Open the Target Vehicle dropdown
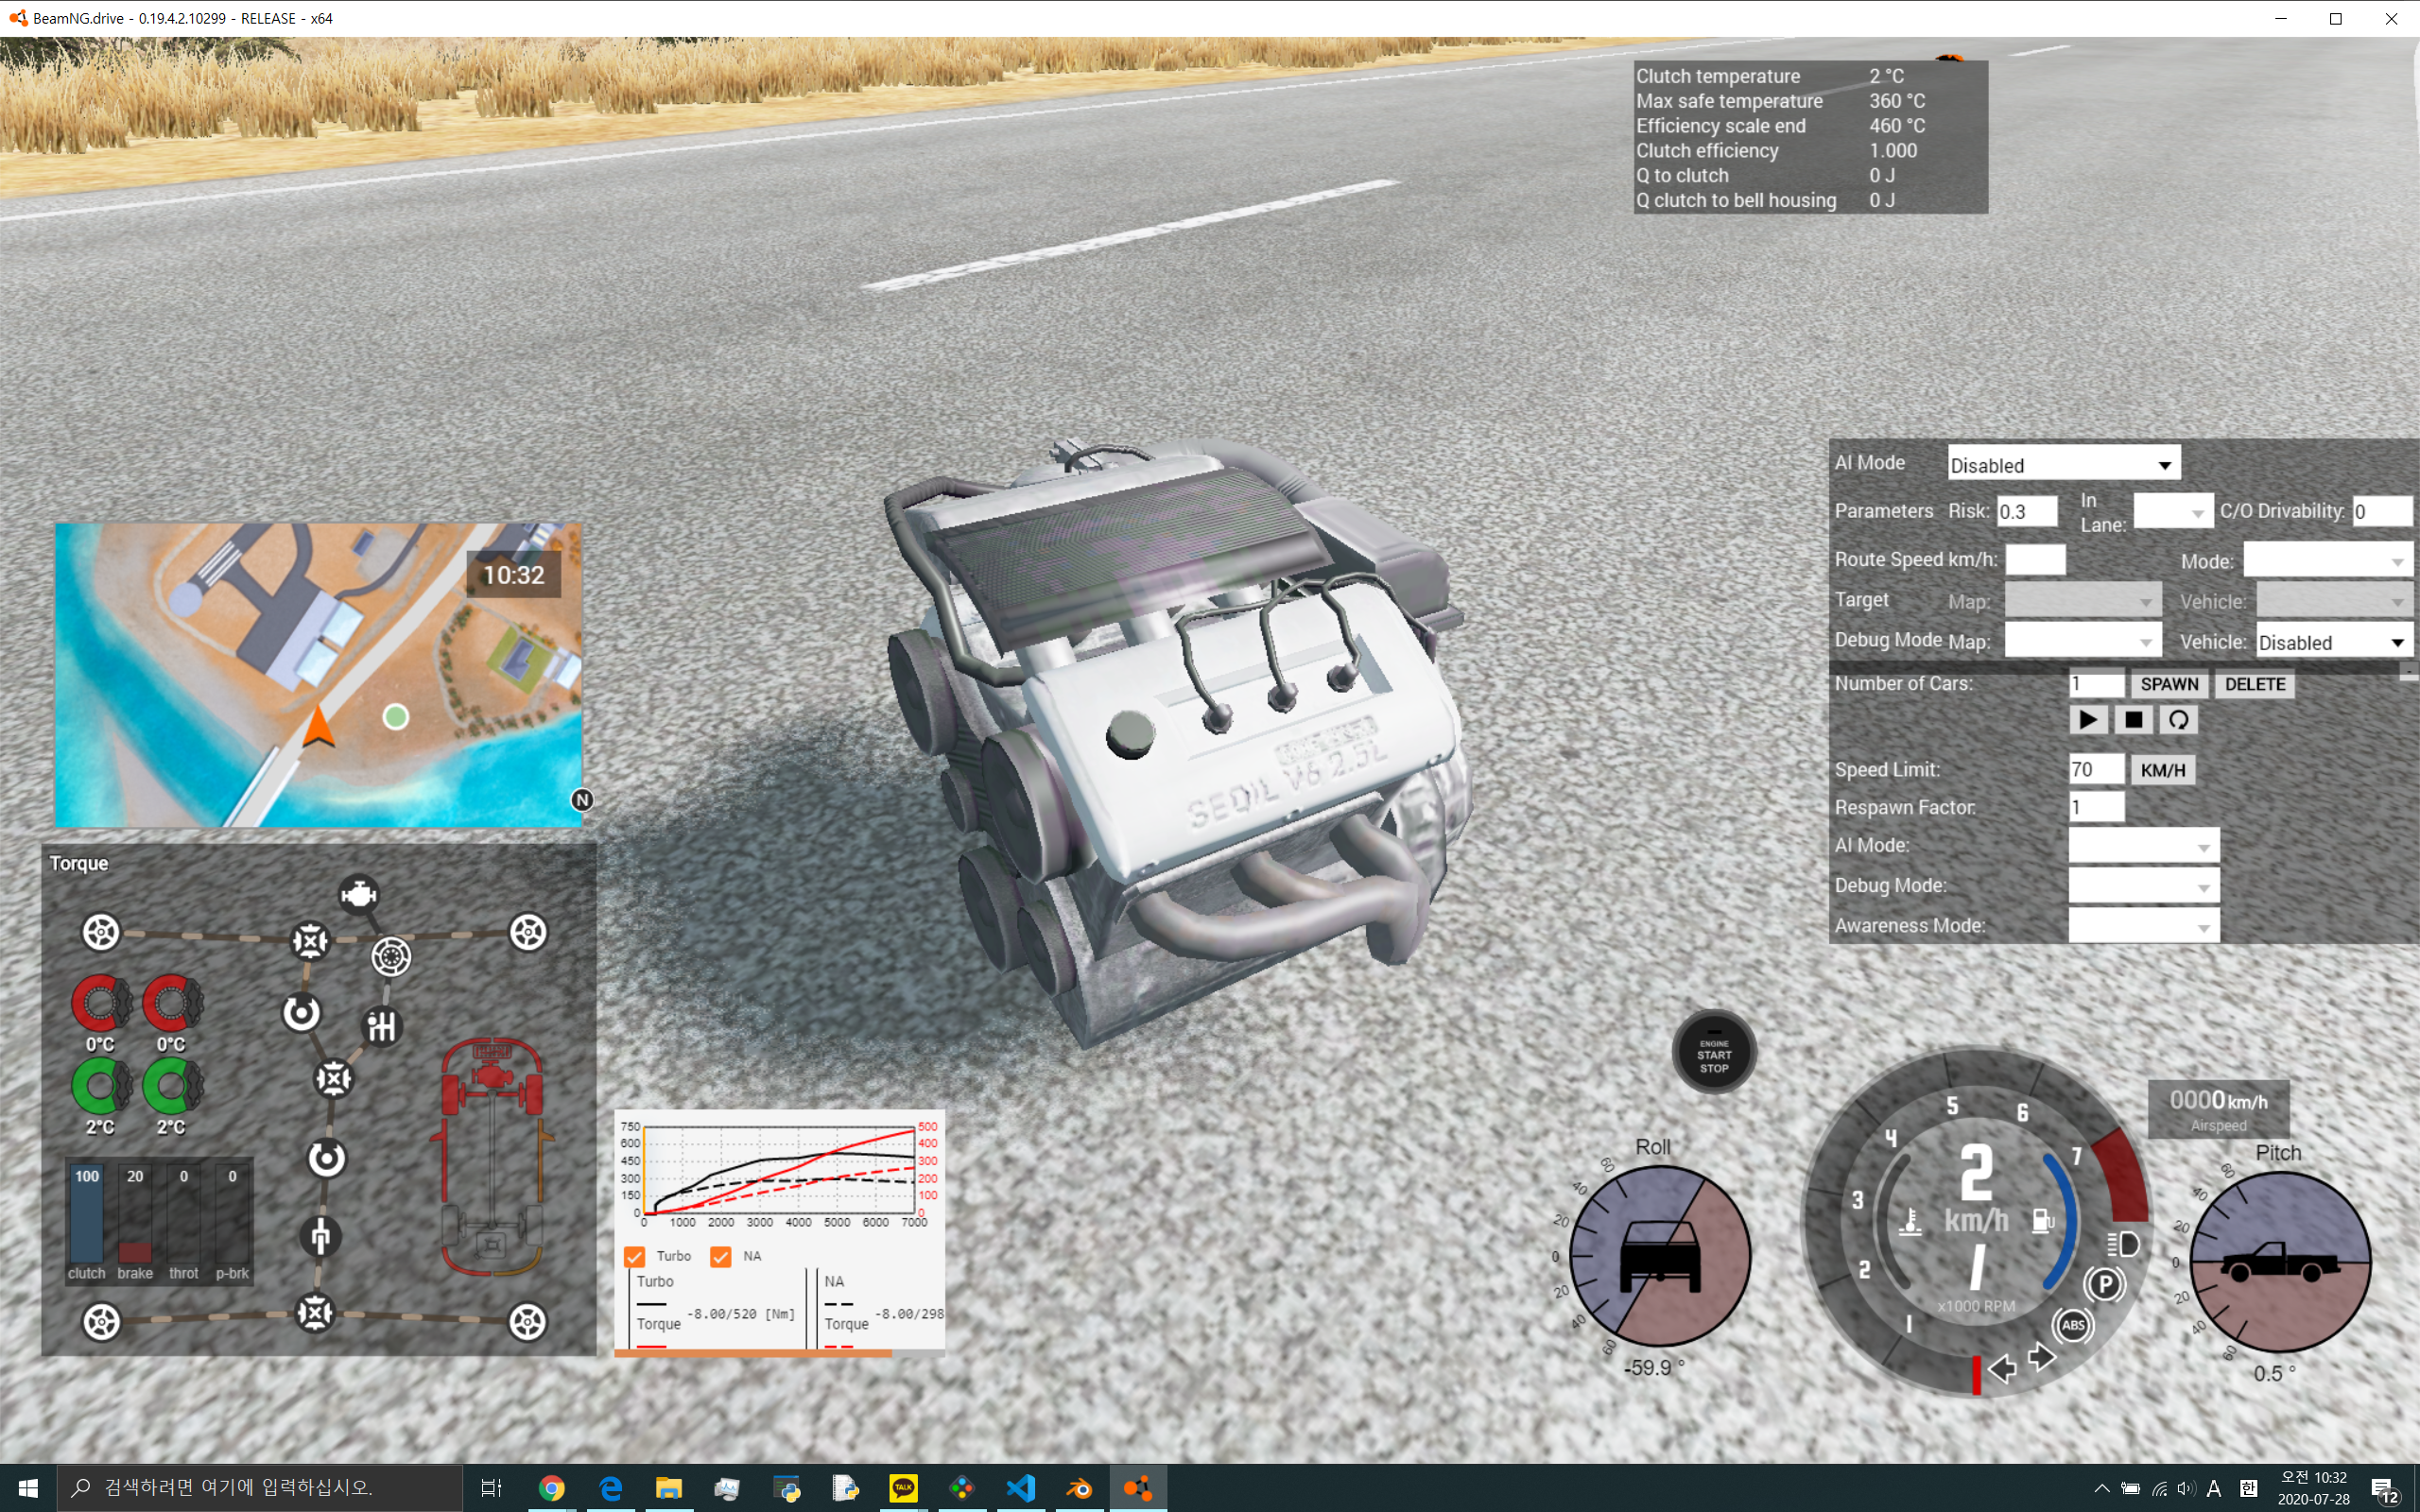This screenshot has width=2420, height=1512. coord(2335,601)
